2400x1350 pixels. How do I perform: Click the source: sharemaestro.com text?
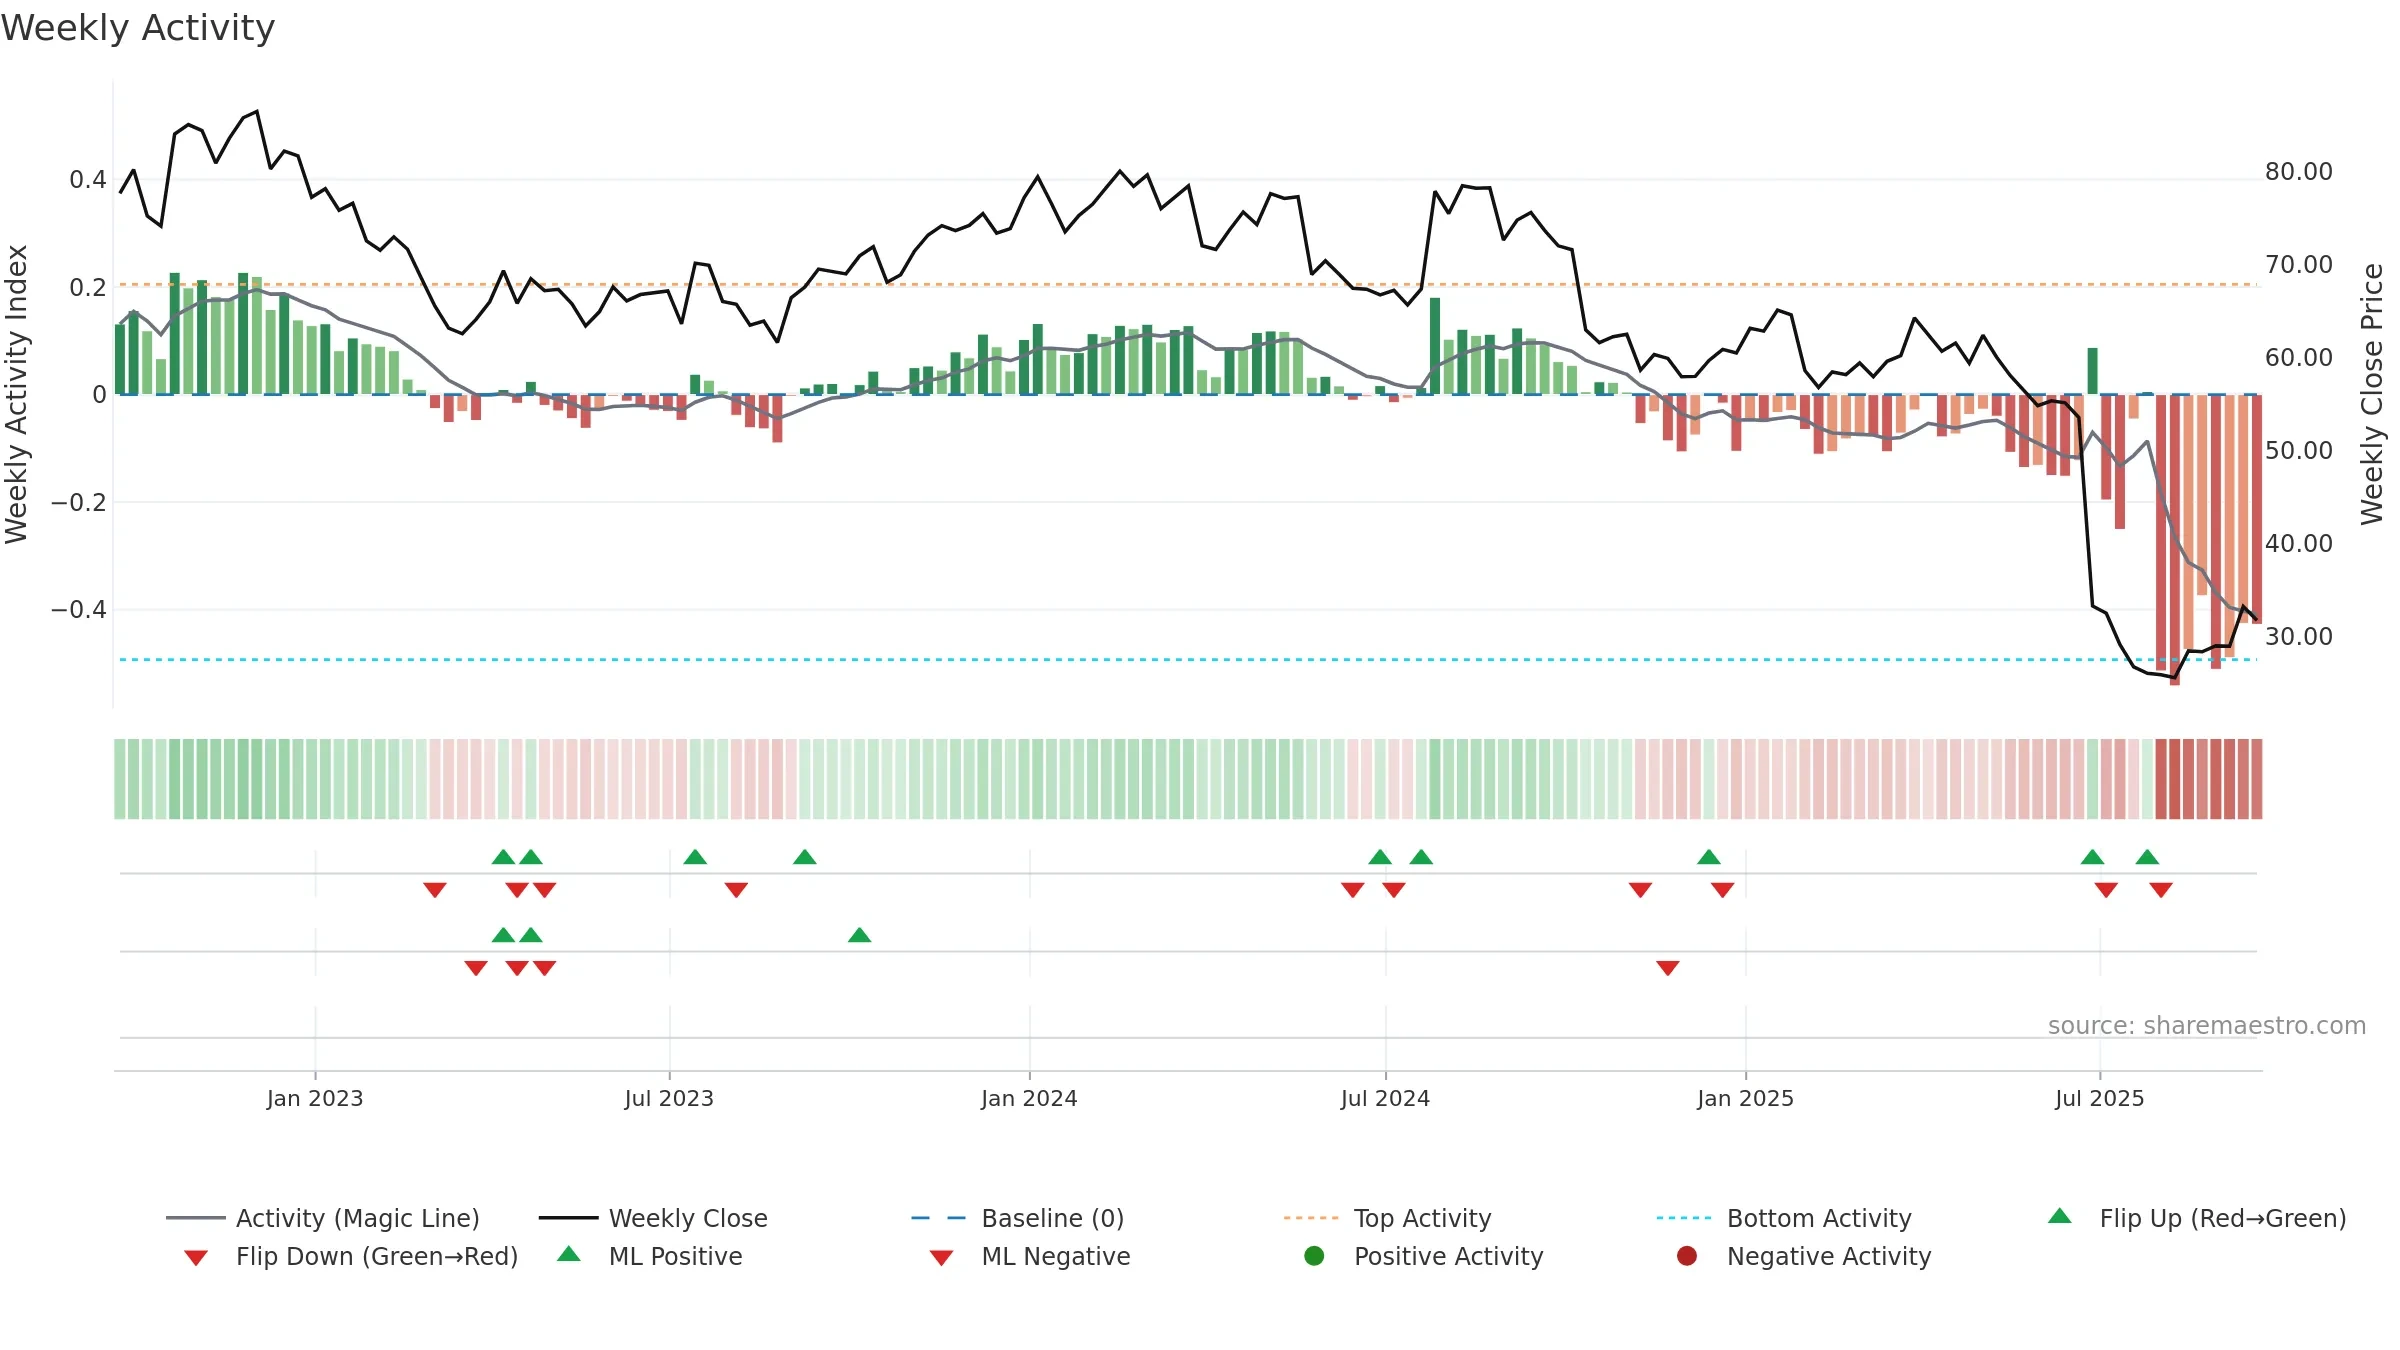coord(2207,1025)
